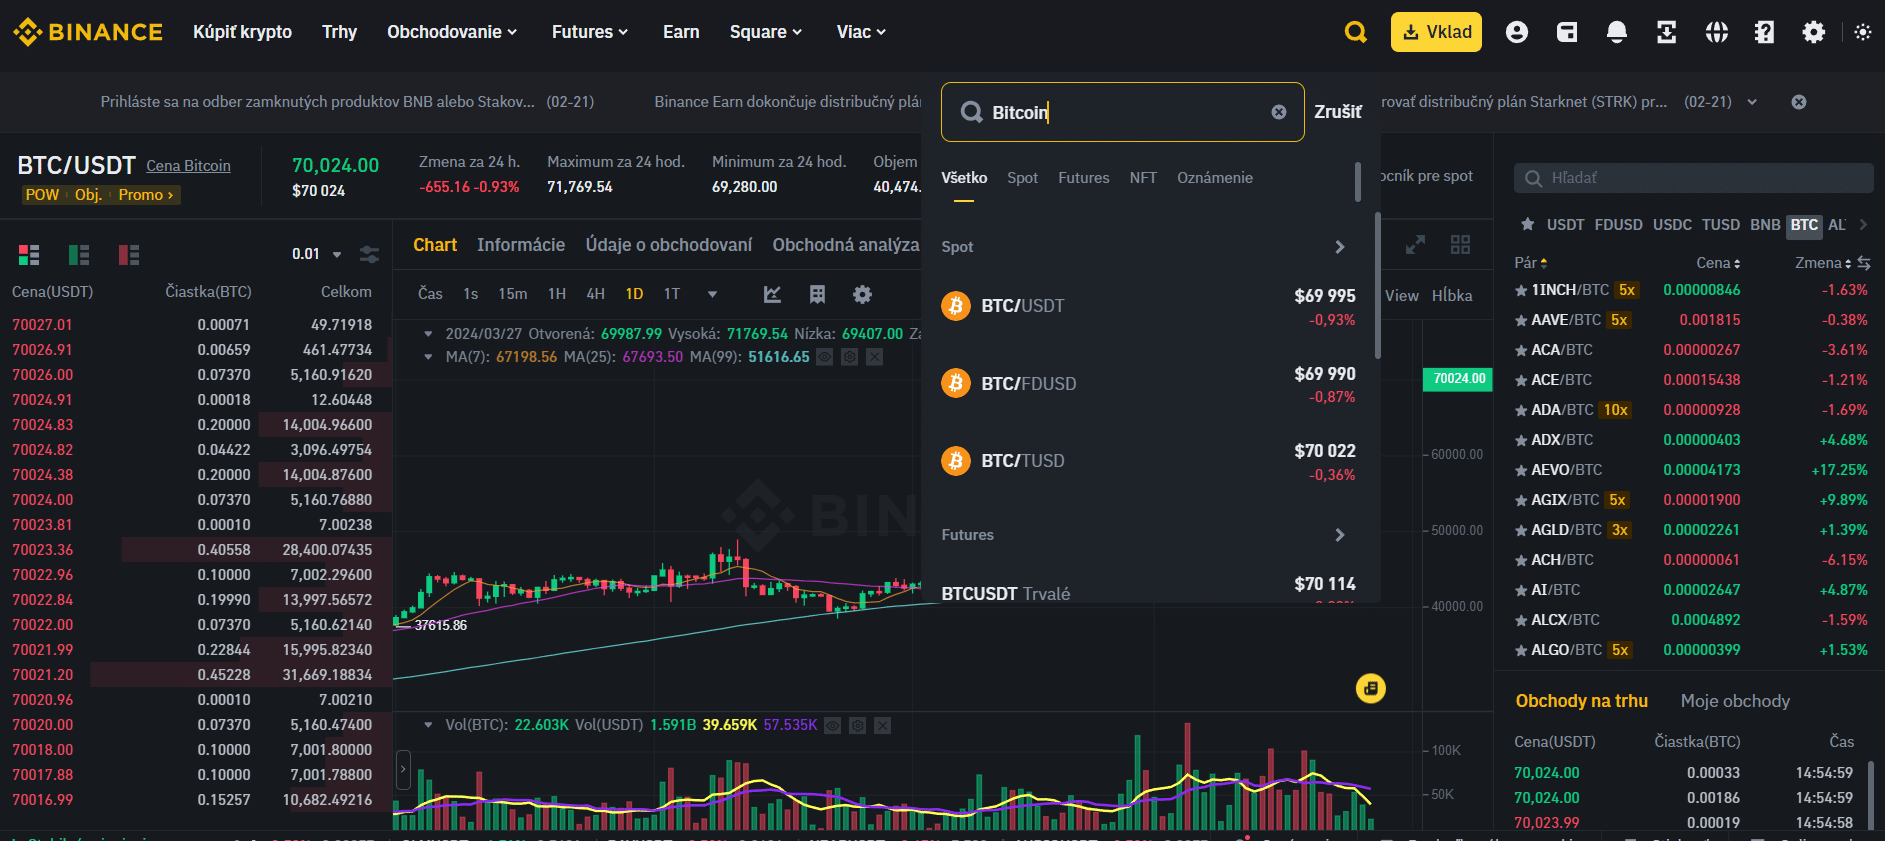Click the Binance logo
The height and width of the screenshot is (841, 1885).
click(x=88, y=32)
